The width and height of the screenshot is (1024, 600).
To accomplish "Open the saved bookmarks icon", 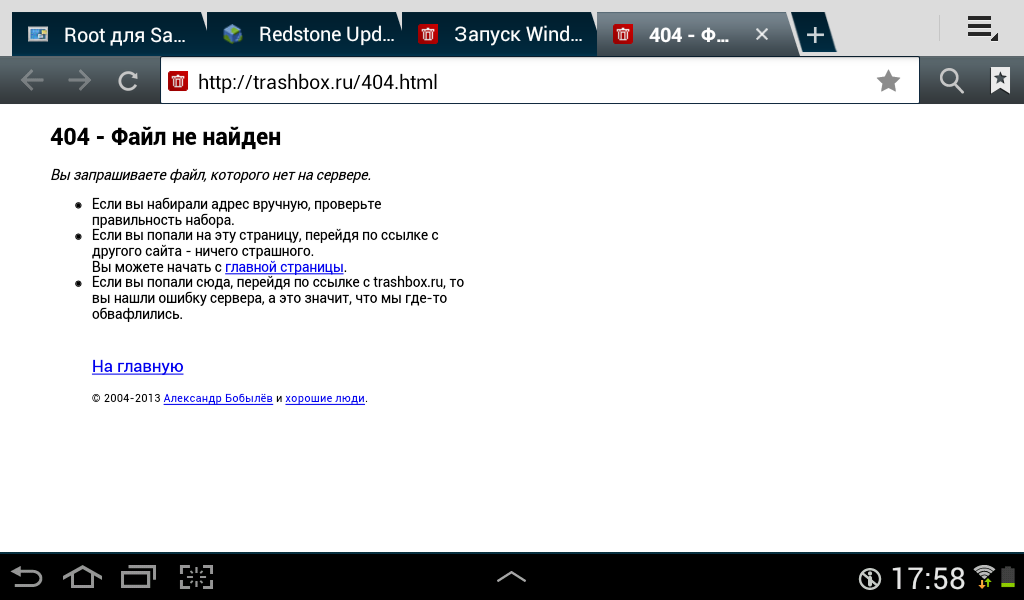I will (1000, 81).
